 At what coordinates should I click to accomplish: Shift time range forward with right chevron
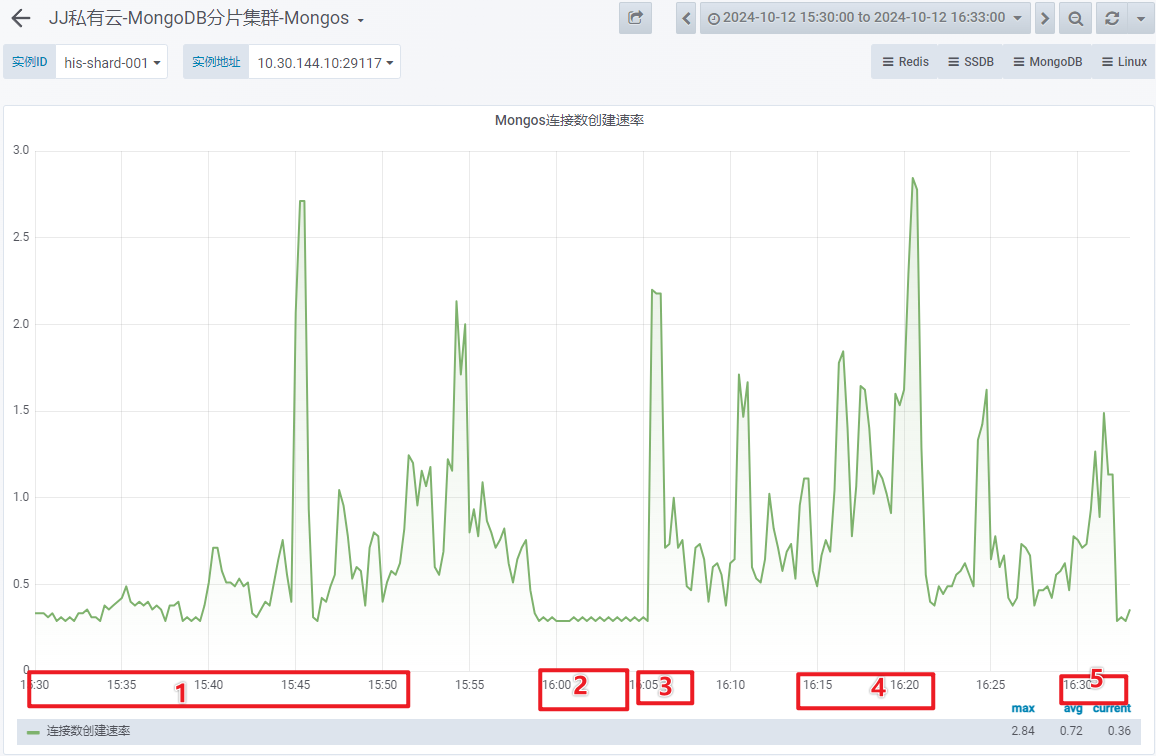point(1044,18)
